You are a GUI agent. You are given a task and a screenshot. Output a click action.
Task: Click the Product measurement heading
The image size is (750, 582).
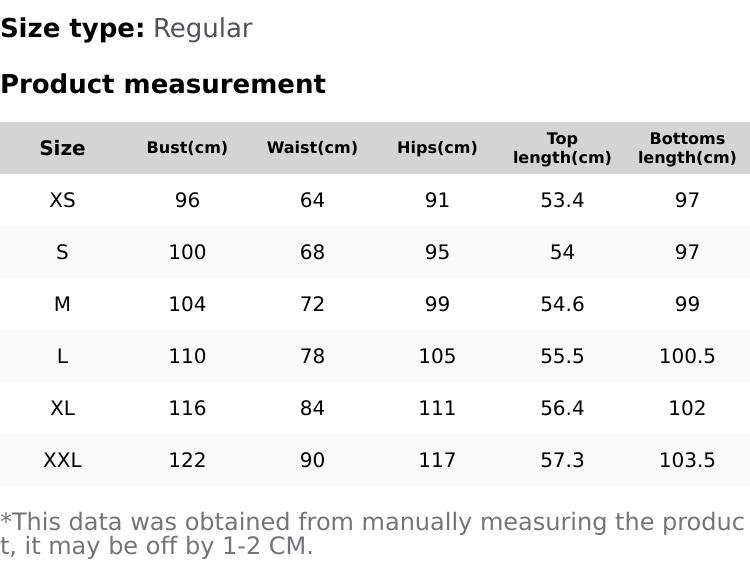pos(163,84)
